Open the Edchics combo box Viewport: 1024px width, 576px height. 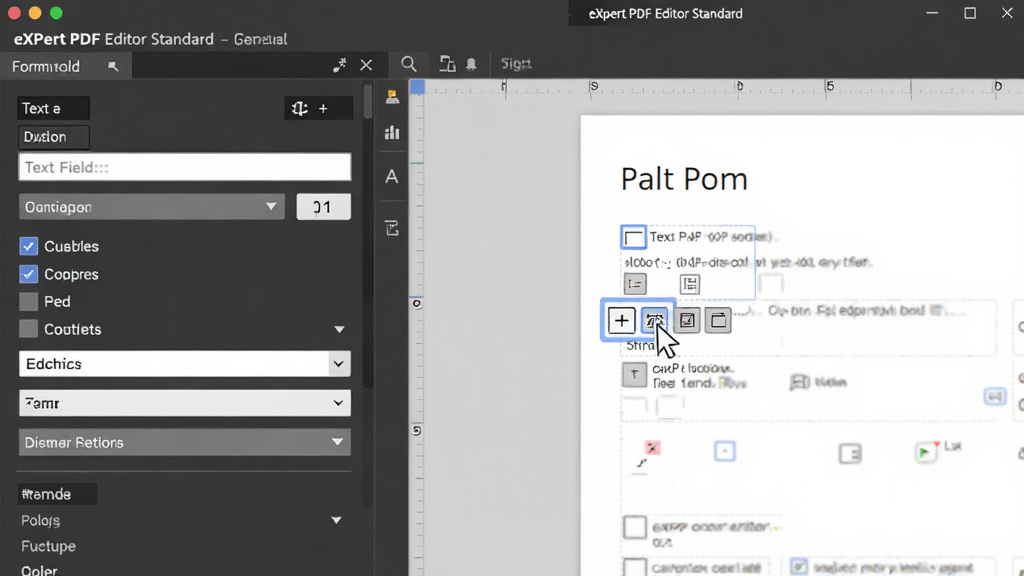click(185, 364)
